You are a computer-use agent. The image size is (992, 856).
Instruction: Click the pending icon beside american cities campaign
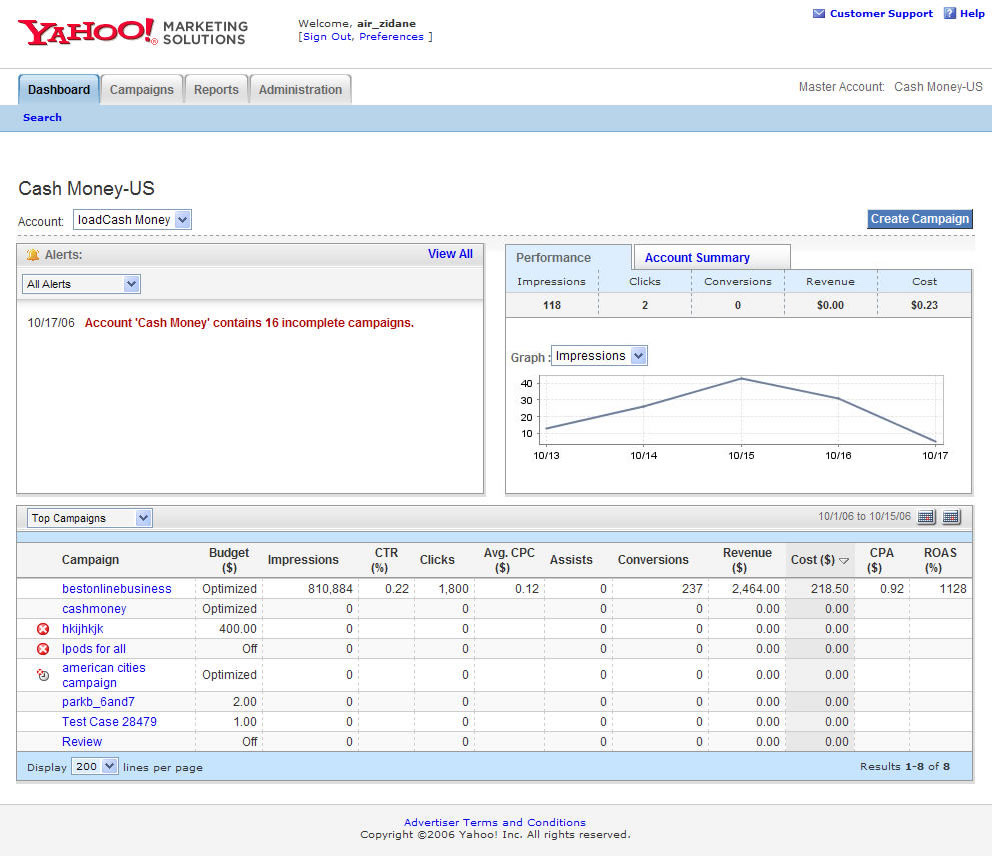43,675
